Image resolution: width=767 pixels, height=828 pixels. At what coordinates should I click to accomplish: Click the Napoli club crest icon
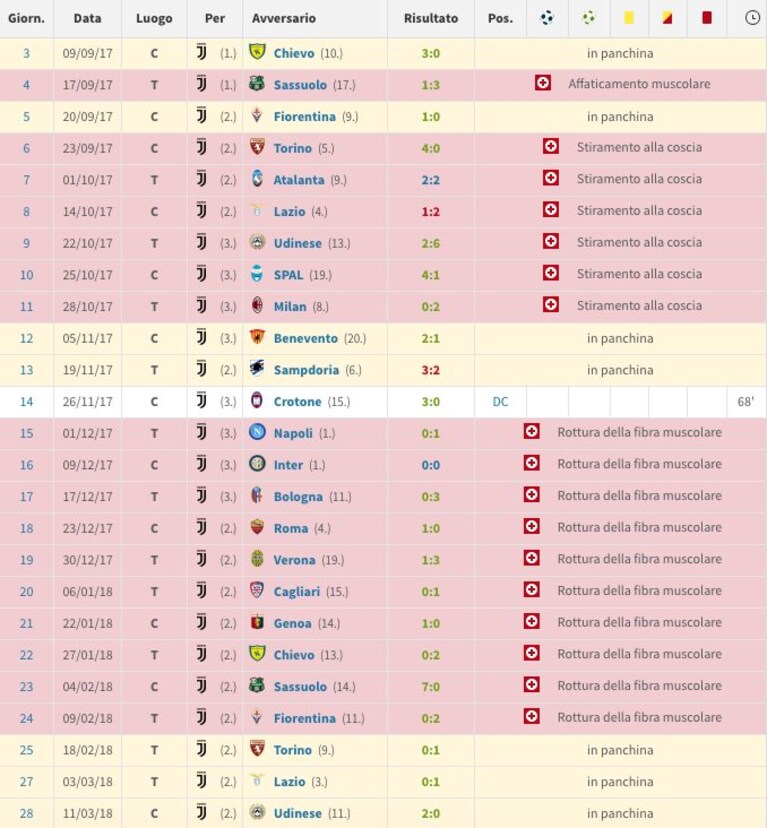[x=257, y=432]
